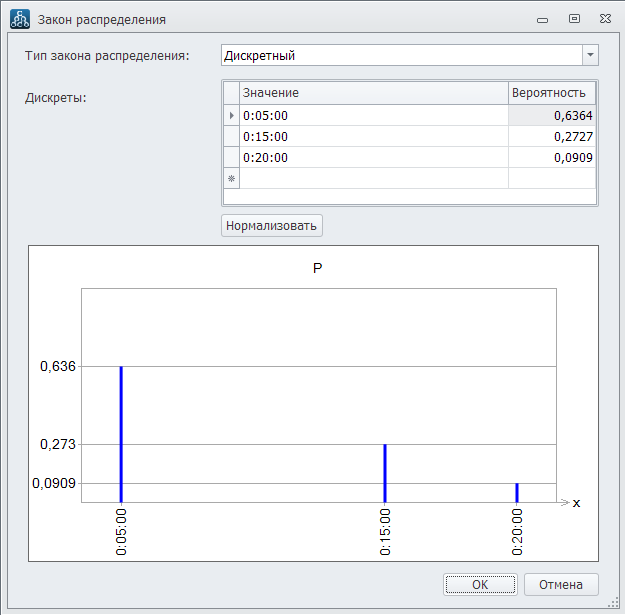Open the dropdown arrow for distribution type
Viewport: 625px width, 615px height.
click(x=590, y=55)
